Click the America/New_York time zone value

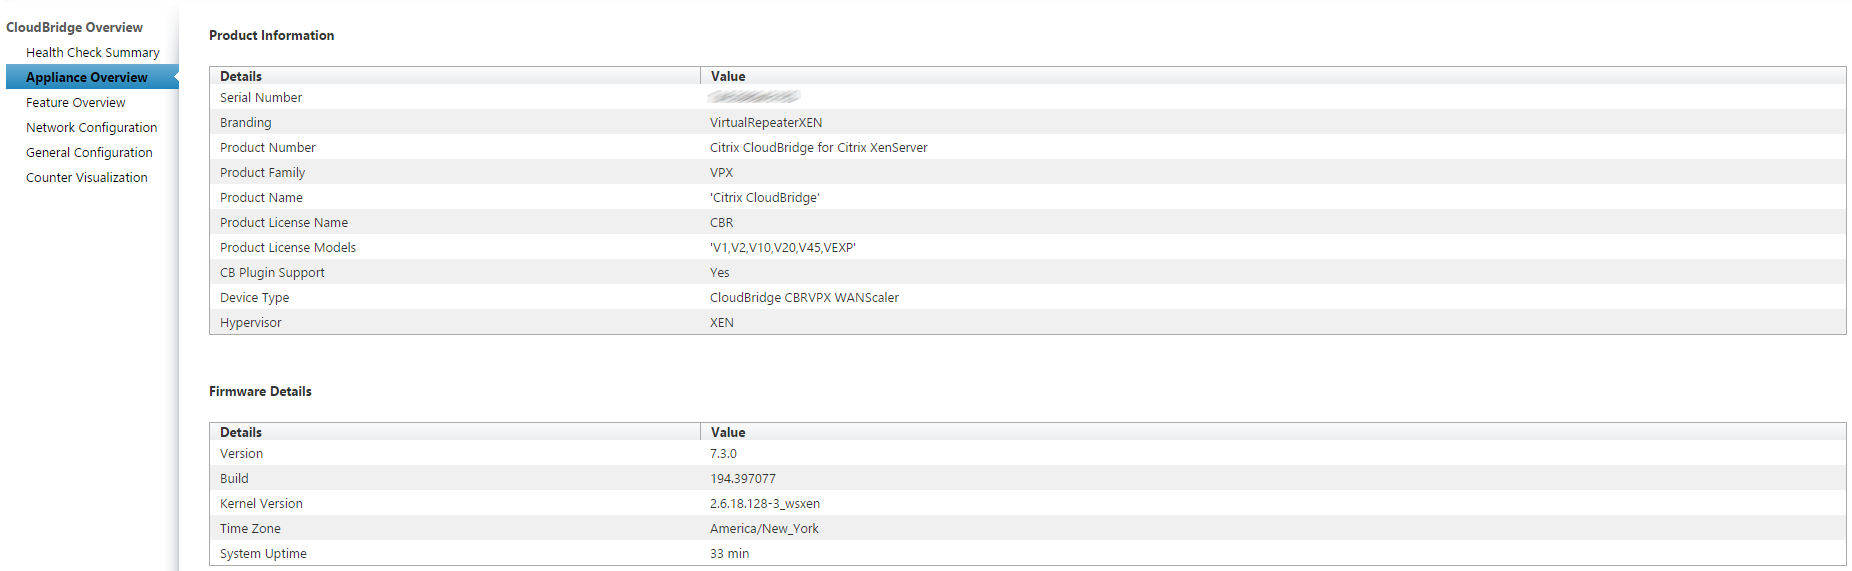coord(764,529)
